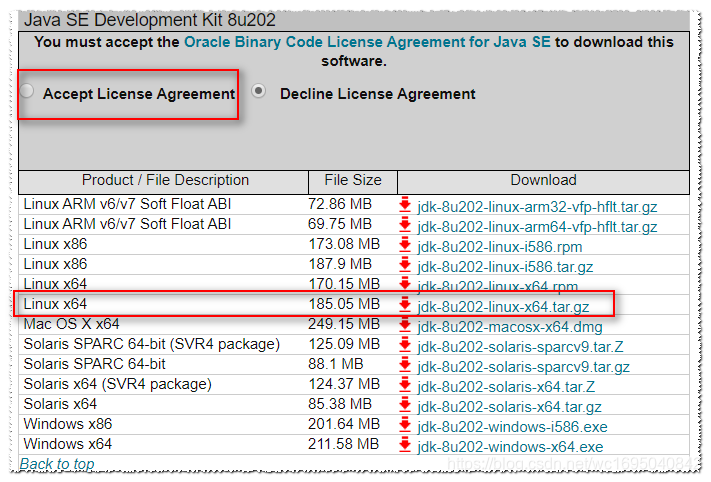Click download arrow for linux-arm64-vfp-hflt tarball
The width and height of the screenshot is (711, 482).
[x=404, y=224]
